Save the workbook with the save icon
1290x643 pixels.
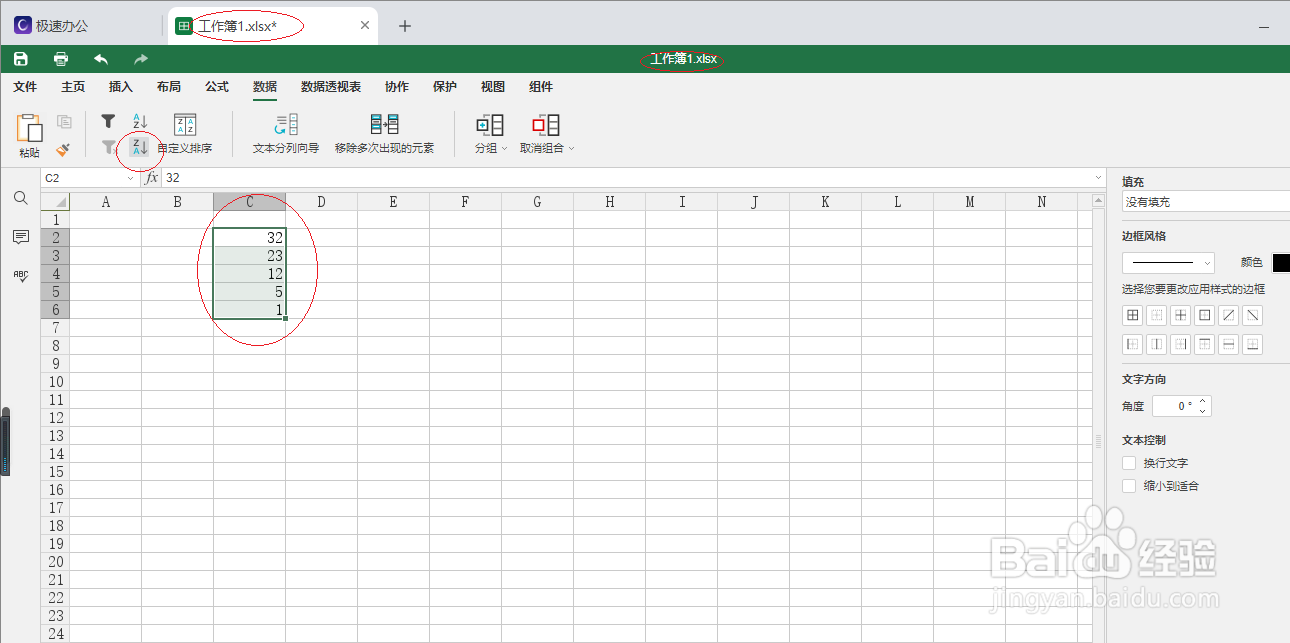coord(20,59)
